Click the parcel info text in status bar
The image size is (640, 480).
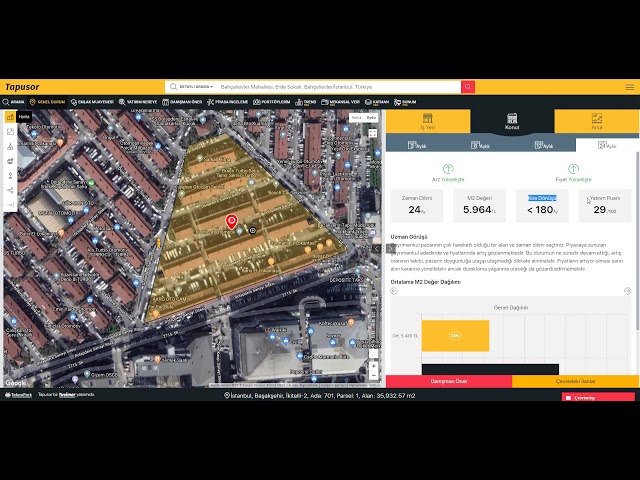(x=320, y=396)
